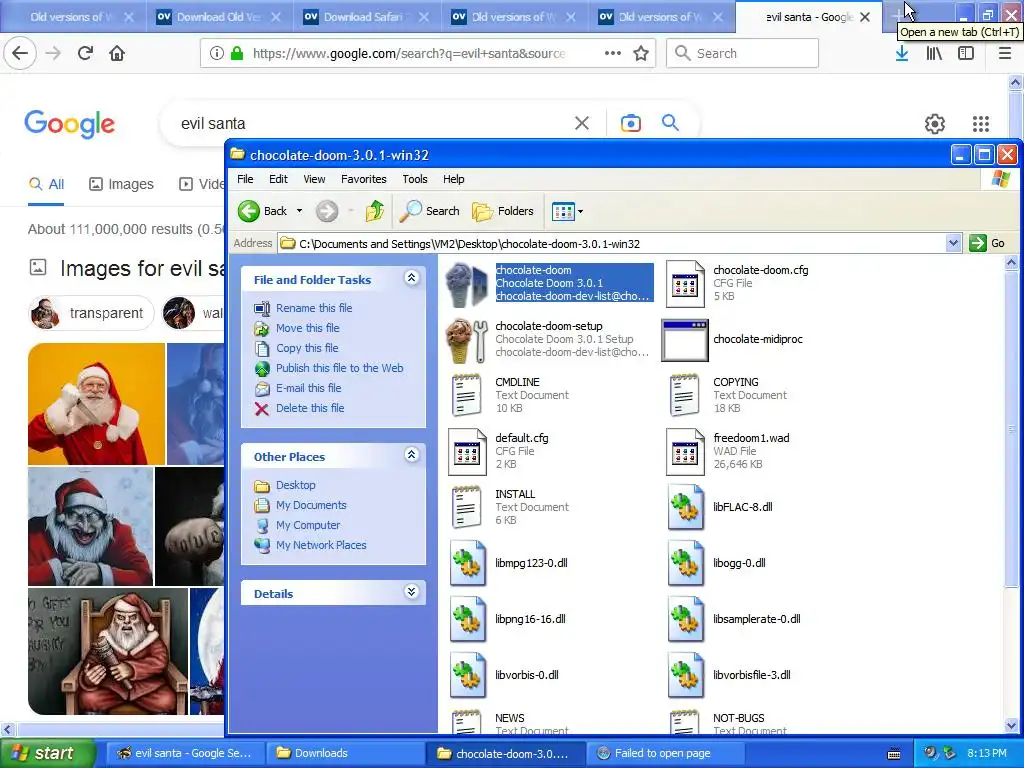Image resolution: width=1024 pixels, height=768 pixels.
Task: Click the transparent image filter chip
Action: pyautogui.click(x=91, y=313)
